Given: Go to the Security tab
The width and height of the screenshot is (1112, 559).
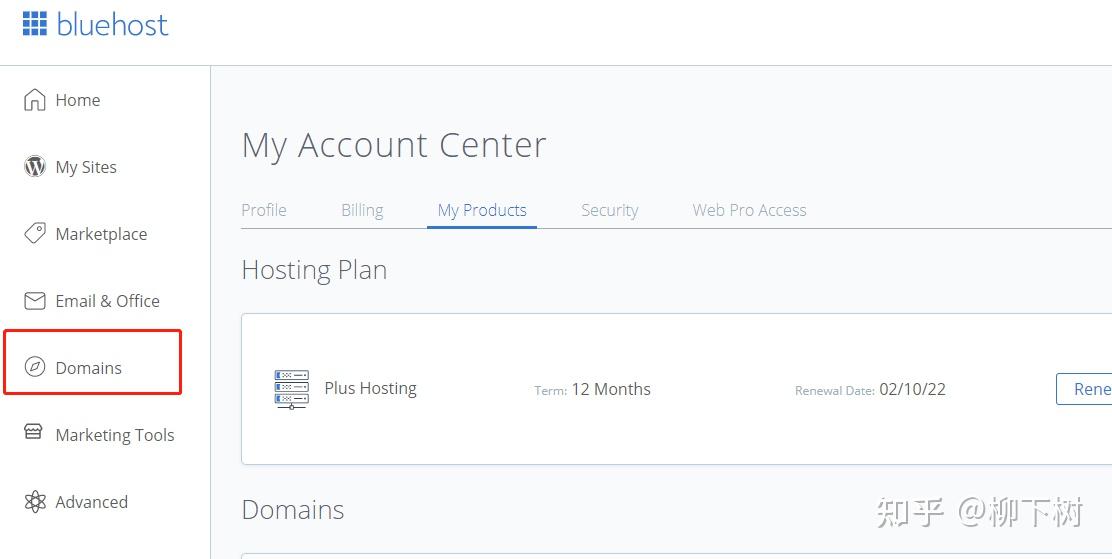Looking at the screenshot, I should 609,210.
